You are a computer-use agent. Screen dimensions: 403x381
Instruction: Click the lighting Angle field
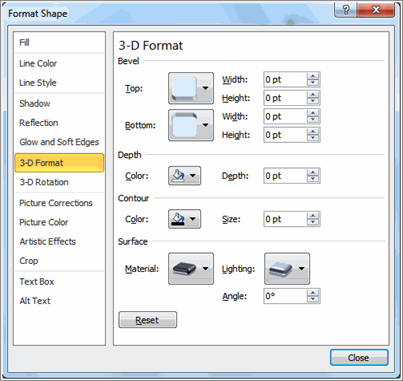pos(285,296)
